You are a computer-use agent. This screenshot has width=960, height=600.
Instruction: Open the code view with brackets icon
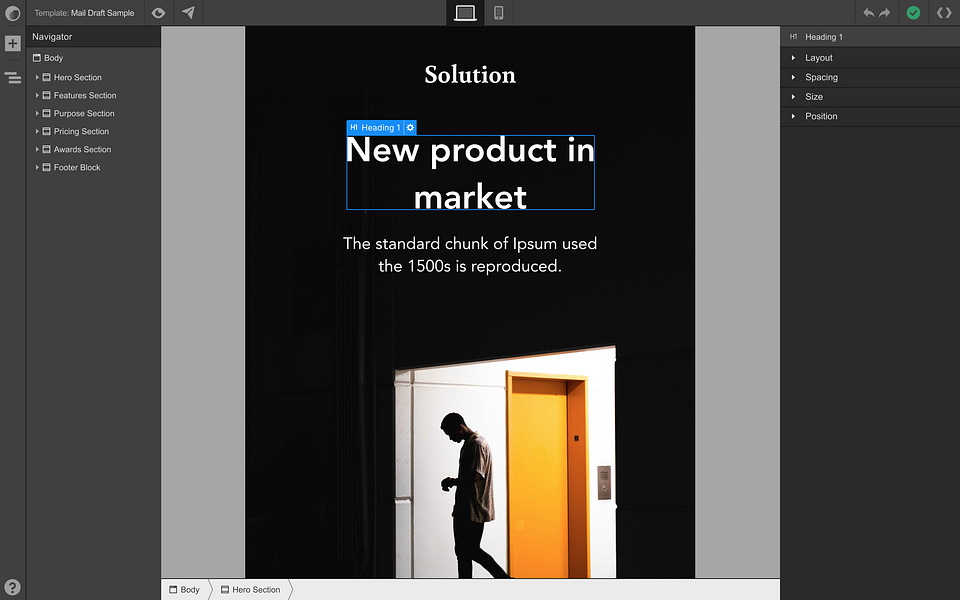(x=943, y=13)
